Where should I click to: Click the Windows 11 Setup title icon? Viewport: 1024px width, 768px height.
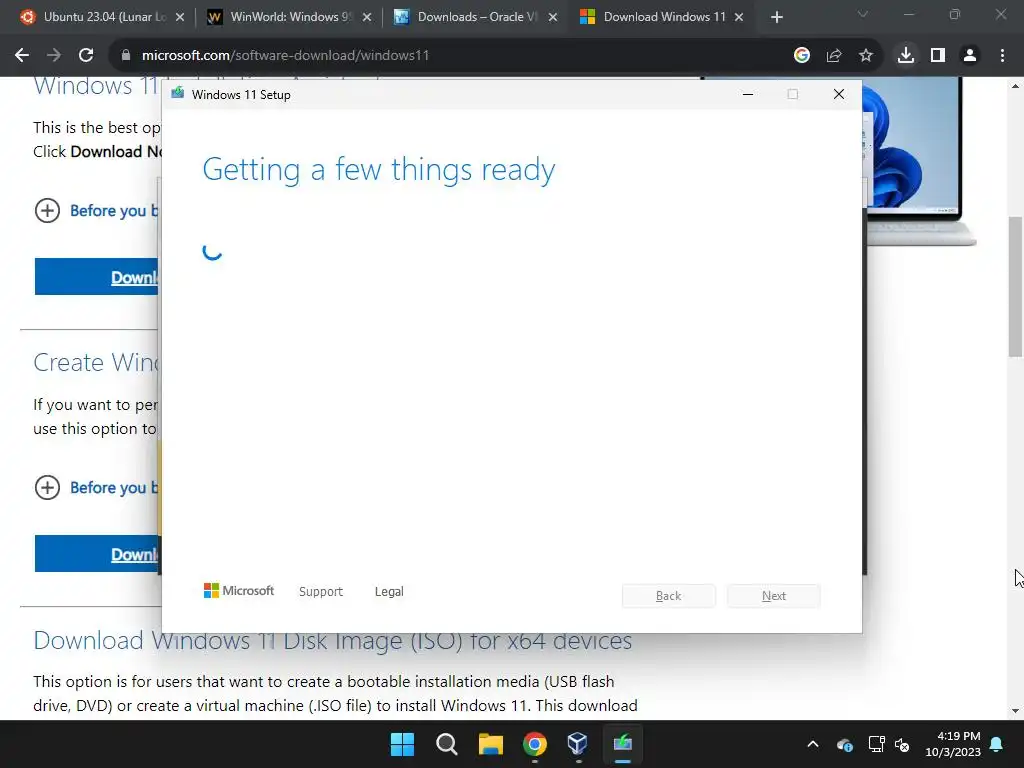[178, 93]
